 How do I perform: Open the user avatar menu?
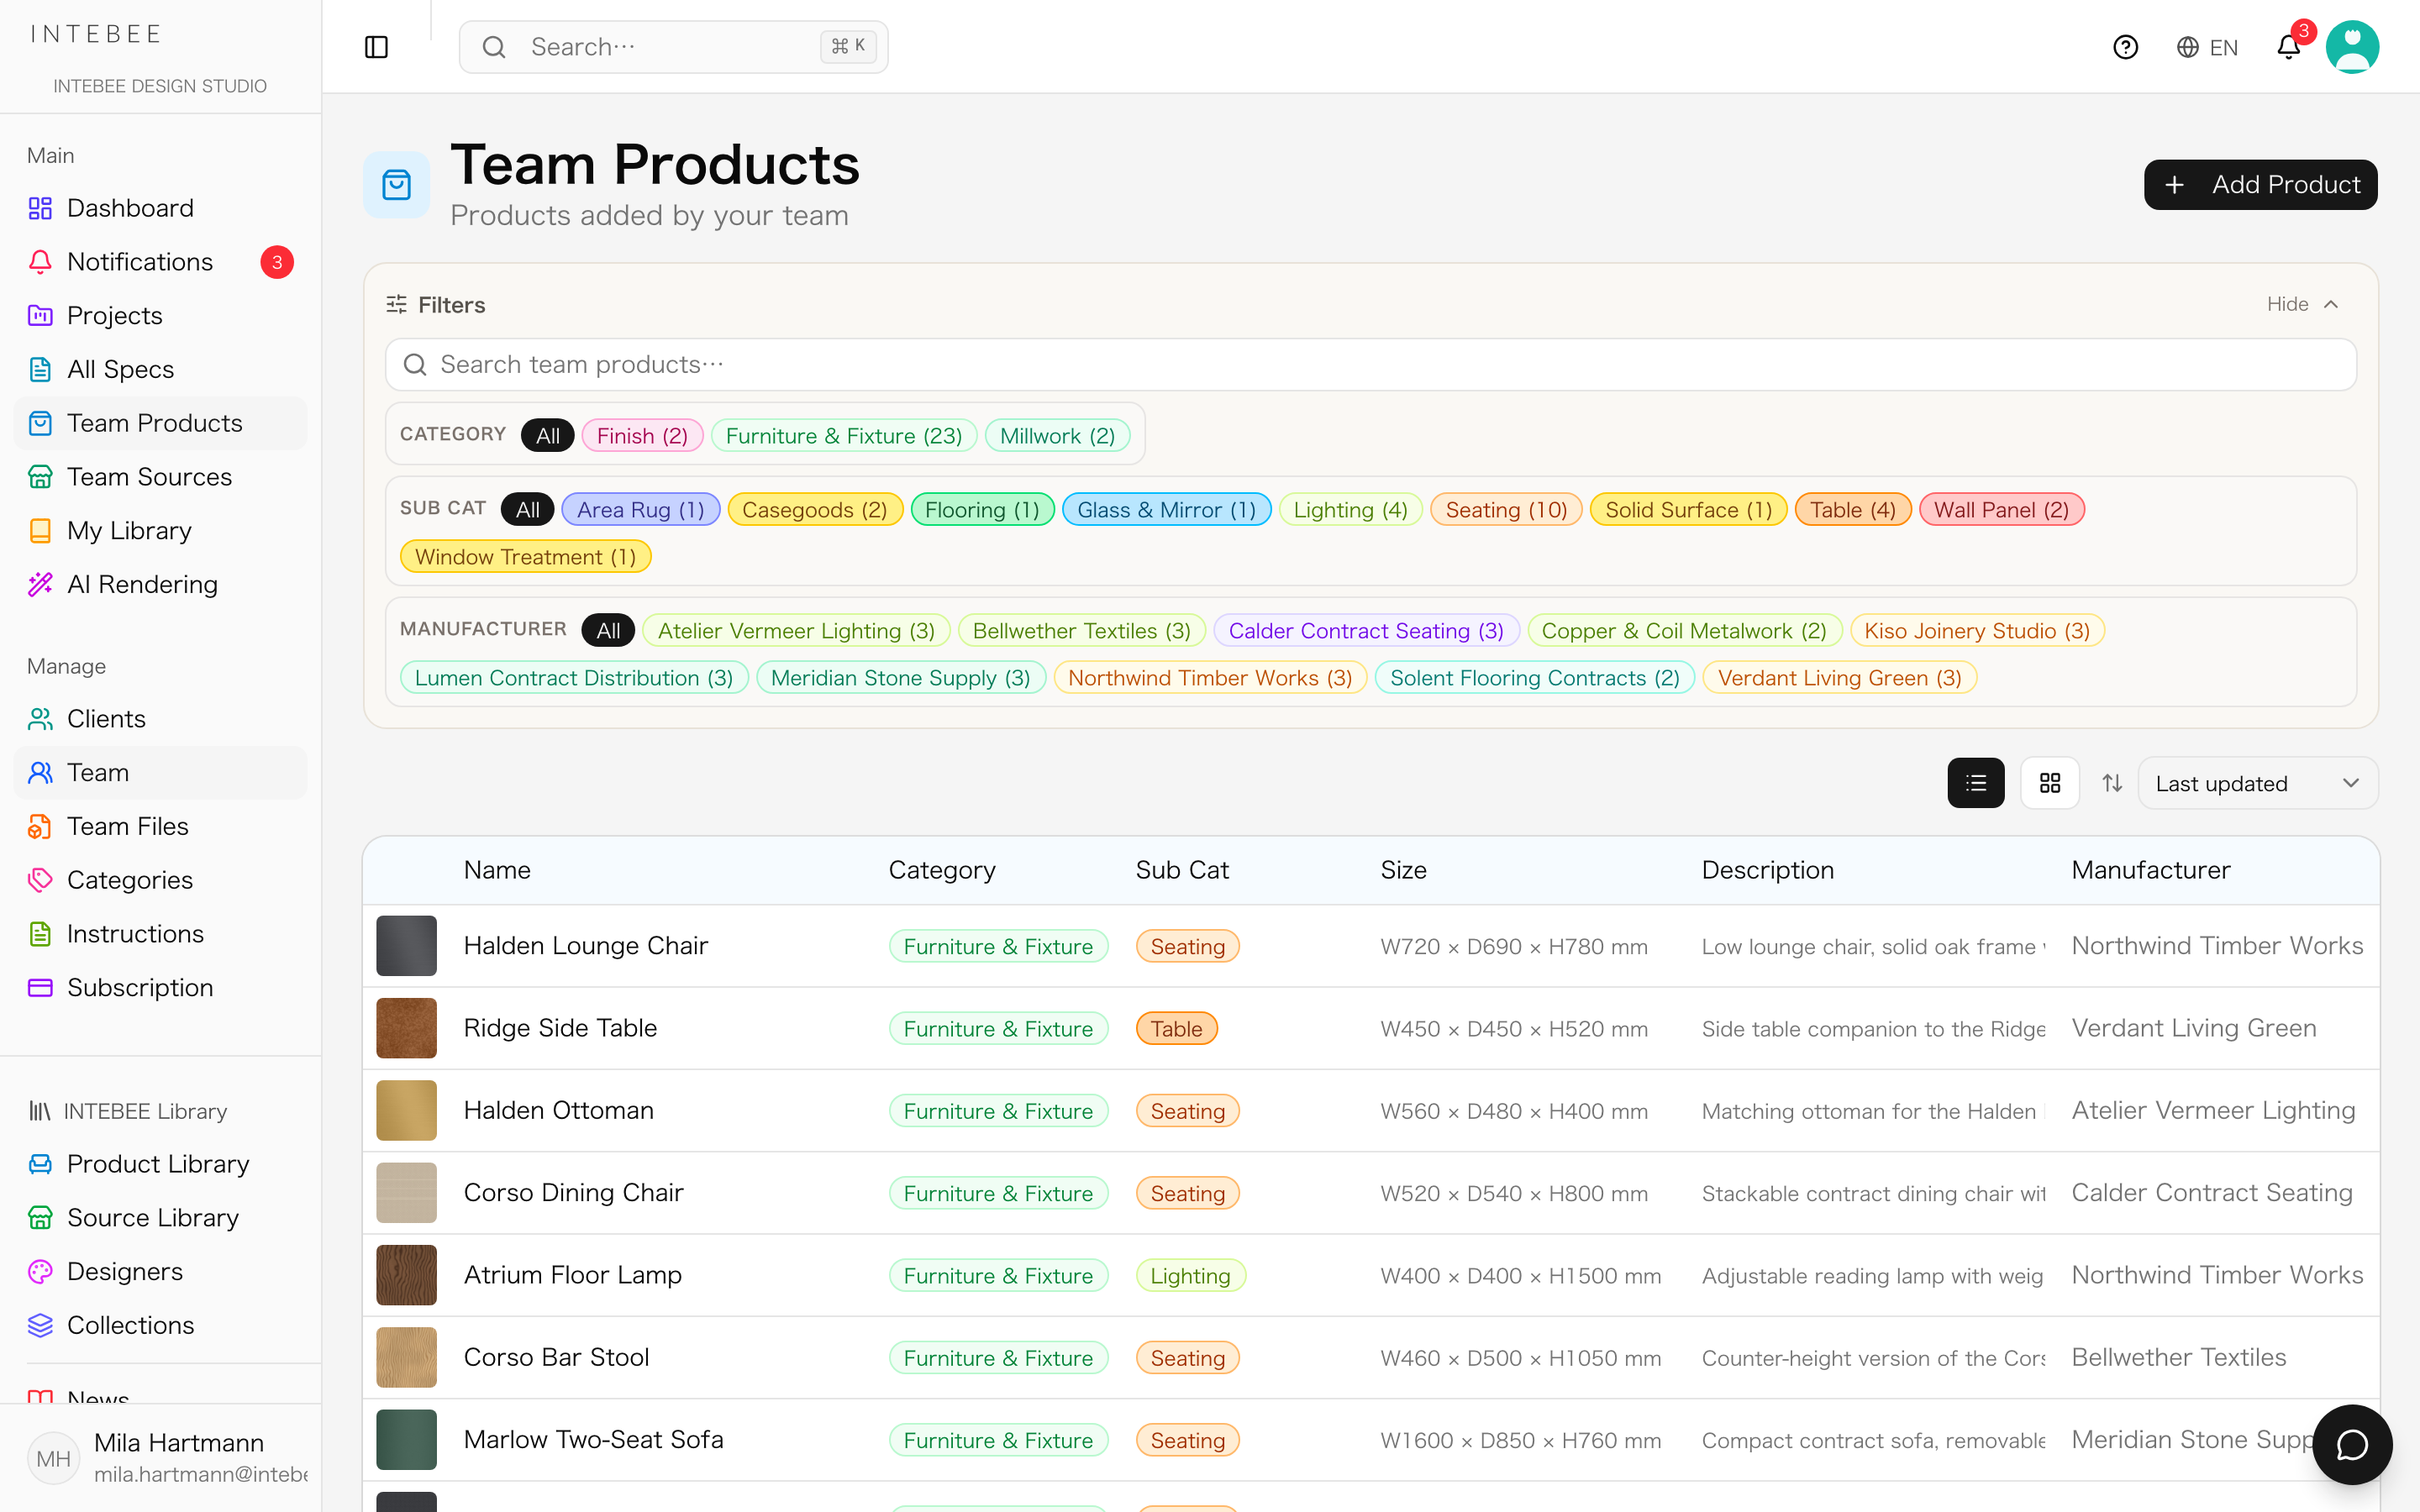(x=2352, y=47)
